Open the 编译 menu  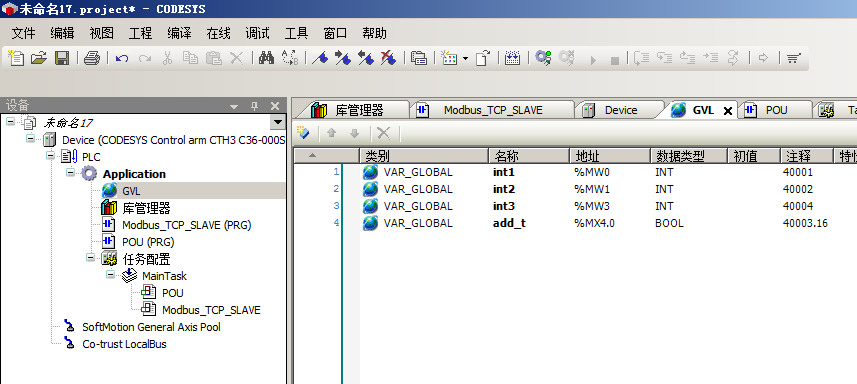[x=179, y=33]
